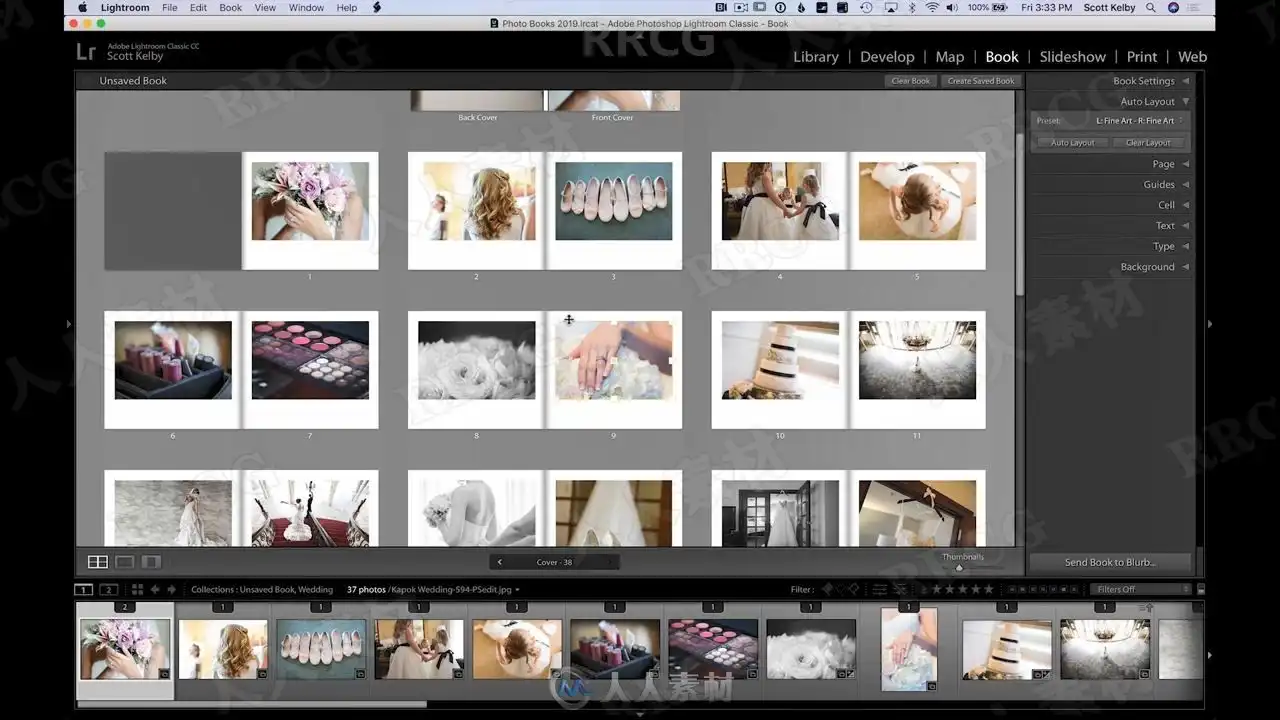1280x720 pixels.
Task: Open the Help menu
Action: click(347, 8)
